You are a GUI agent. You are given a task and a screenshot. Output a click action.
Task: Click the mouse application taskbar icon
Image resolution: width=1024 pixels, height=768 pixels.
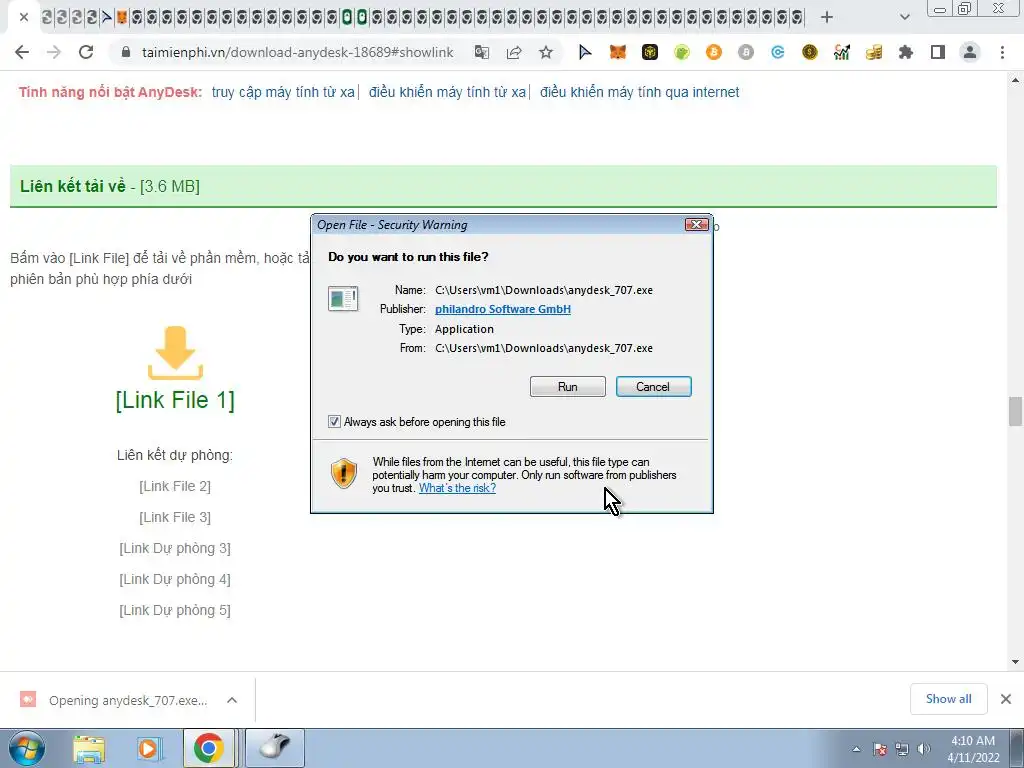[x=275, y=748]
